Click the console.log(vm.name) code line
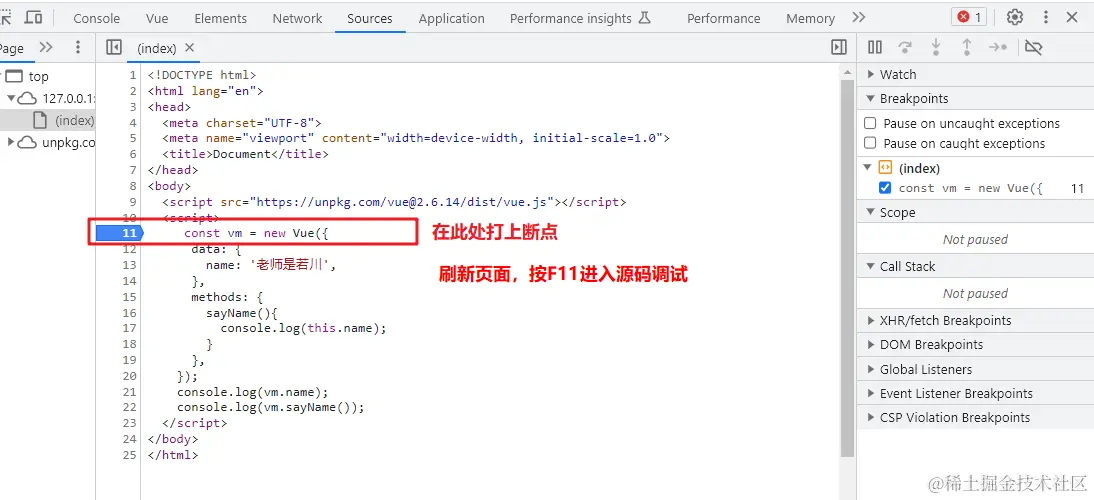Viewport: 1094px width, 500px height. coord(253,391)
